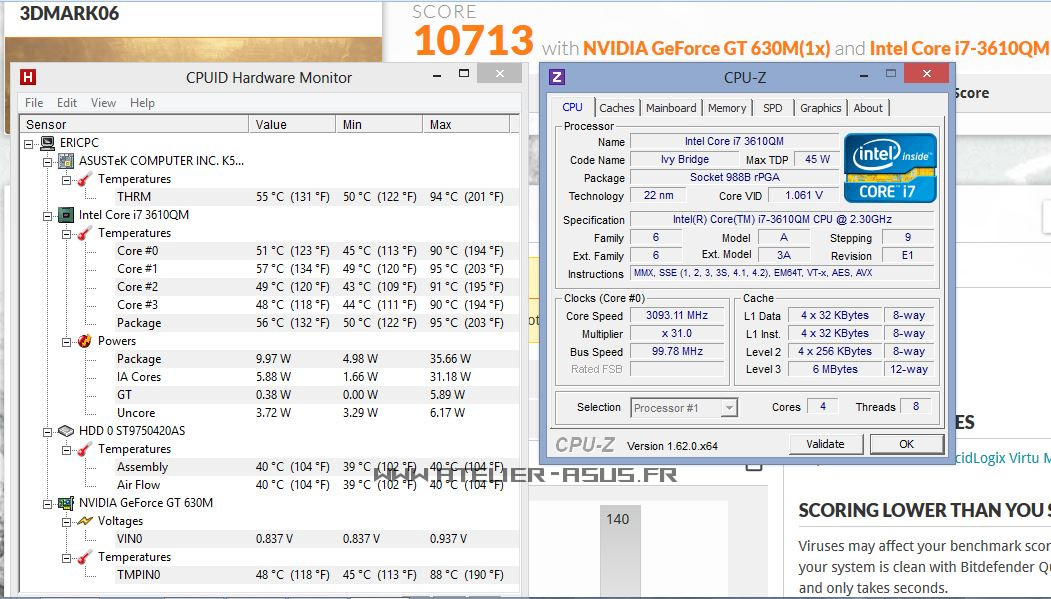1051x599 pixels.
Task: Click the Voltages lightning icon
Action: [85, 521]
